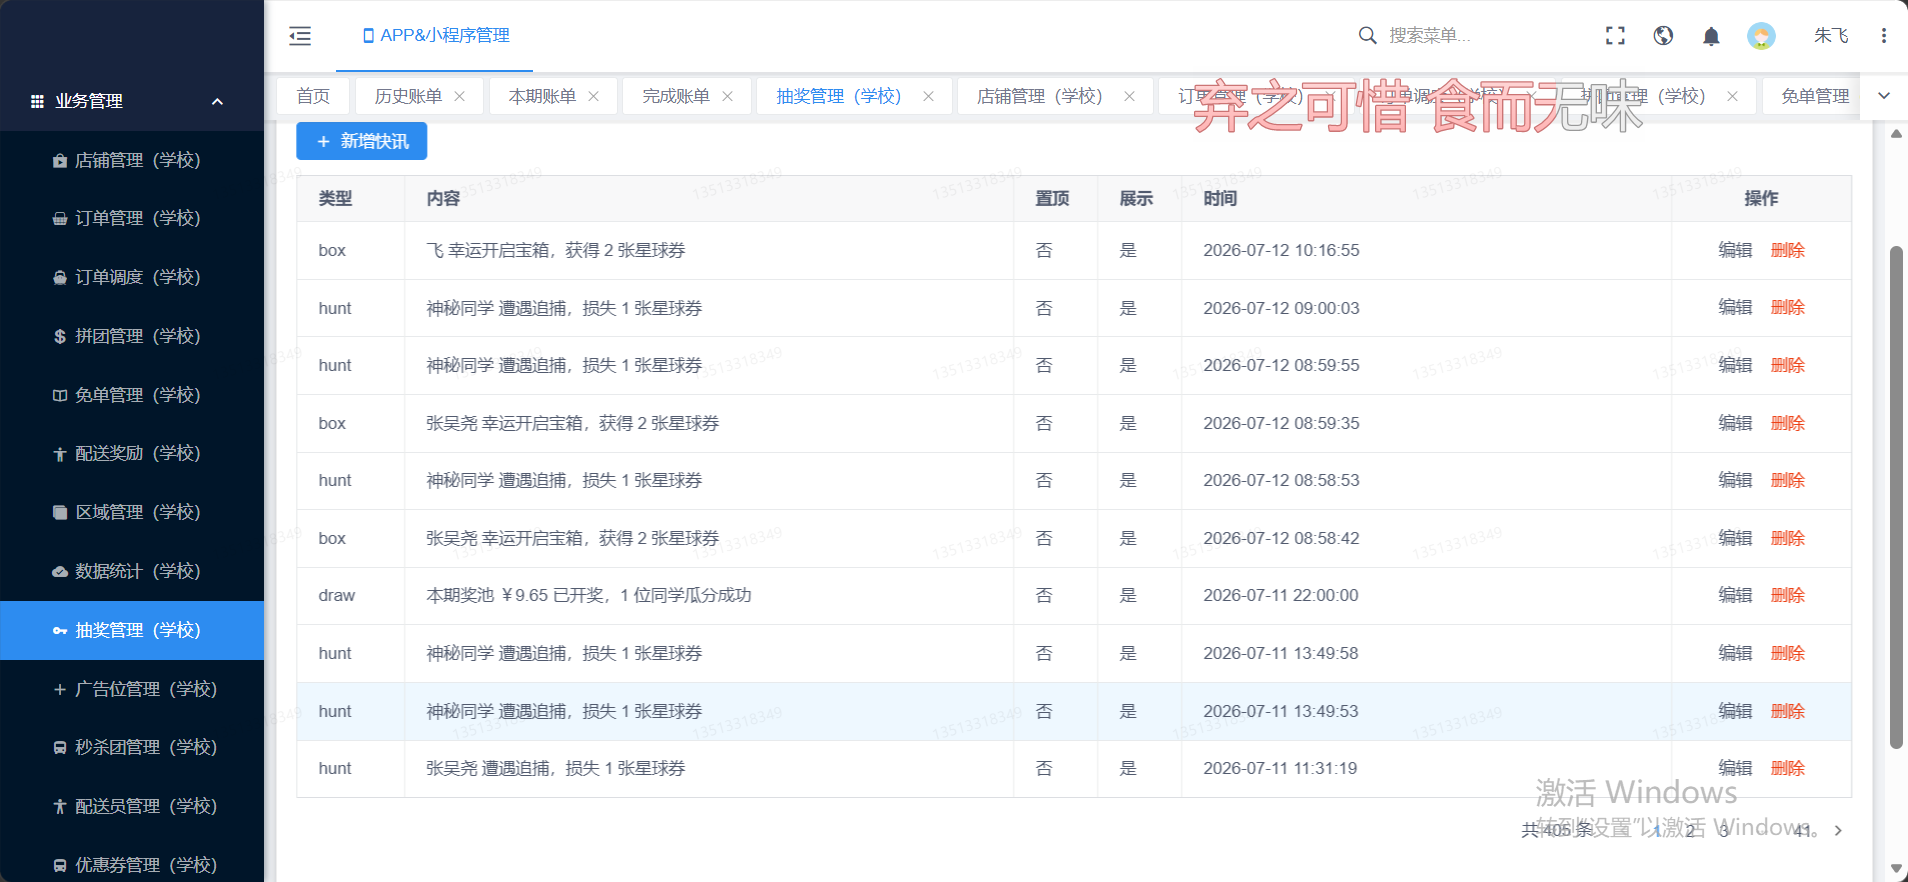This screenshot has width=1908, height=882.
Task: Open the vertical three-dot more menu
Action: (1883, 36)
